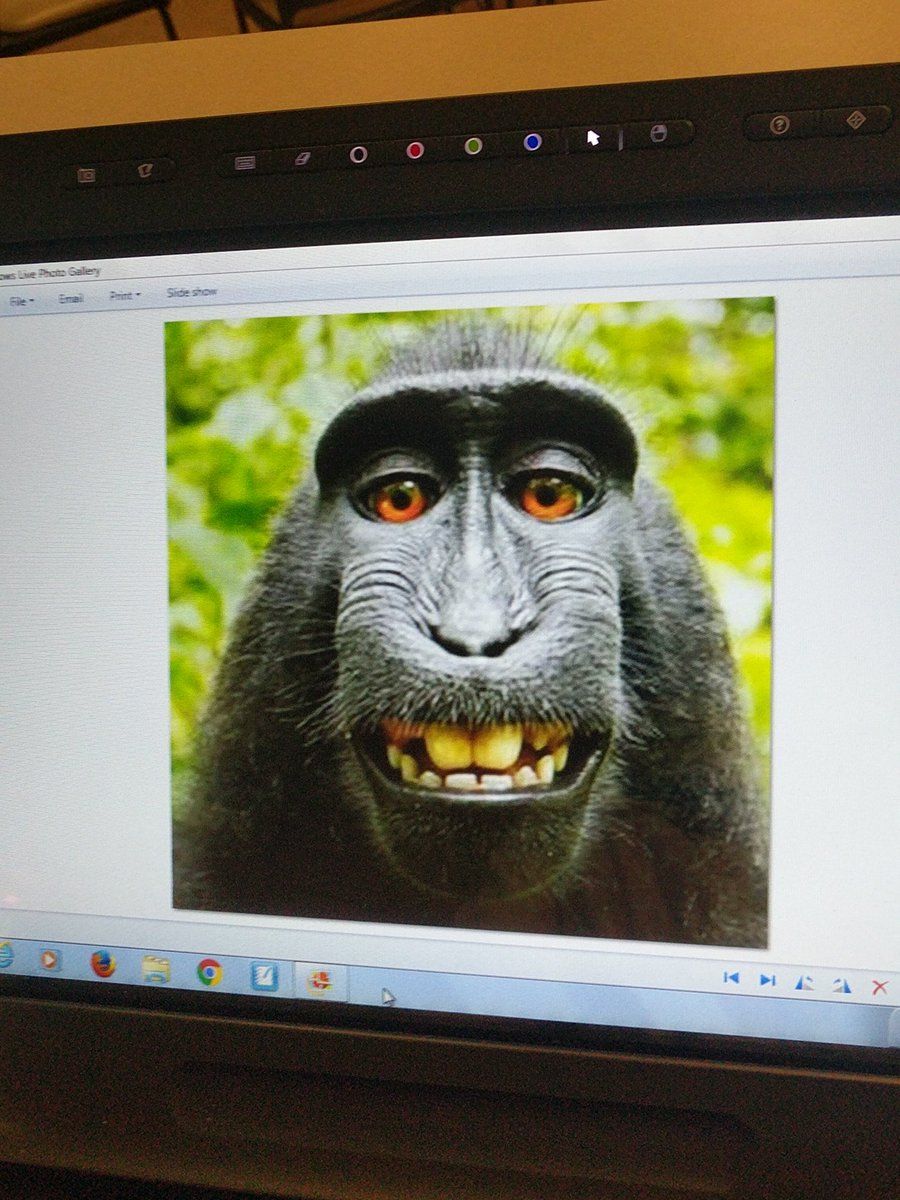Click the diamond icon beside the question mark
Viewport: 900px width, 1200px height.
tap(856, 120)
